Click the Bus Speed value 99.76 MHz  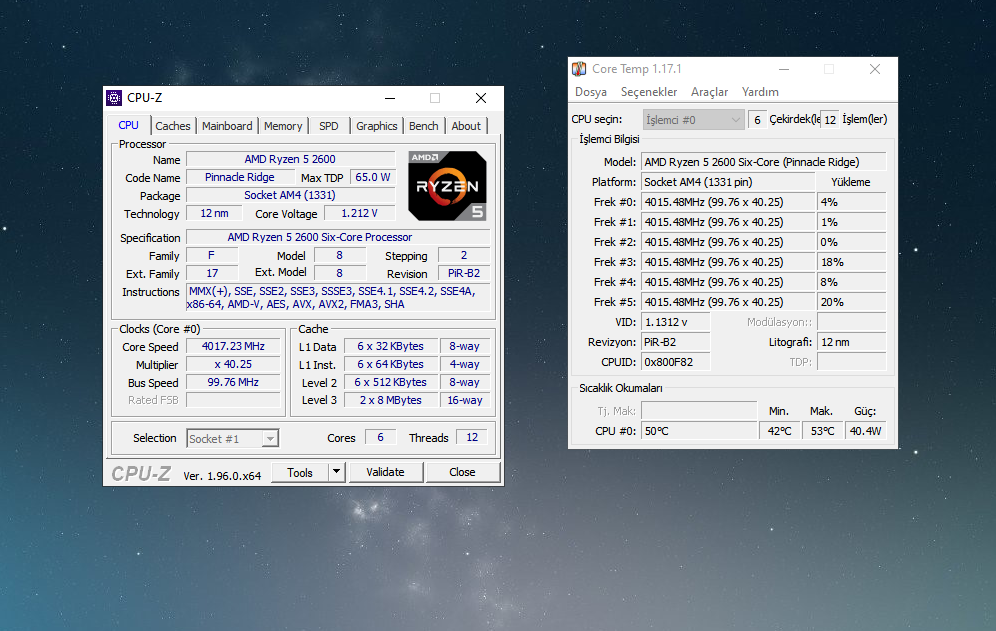pos(233,383)
